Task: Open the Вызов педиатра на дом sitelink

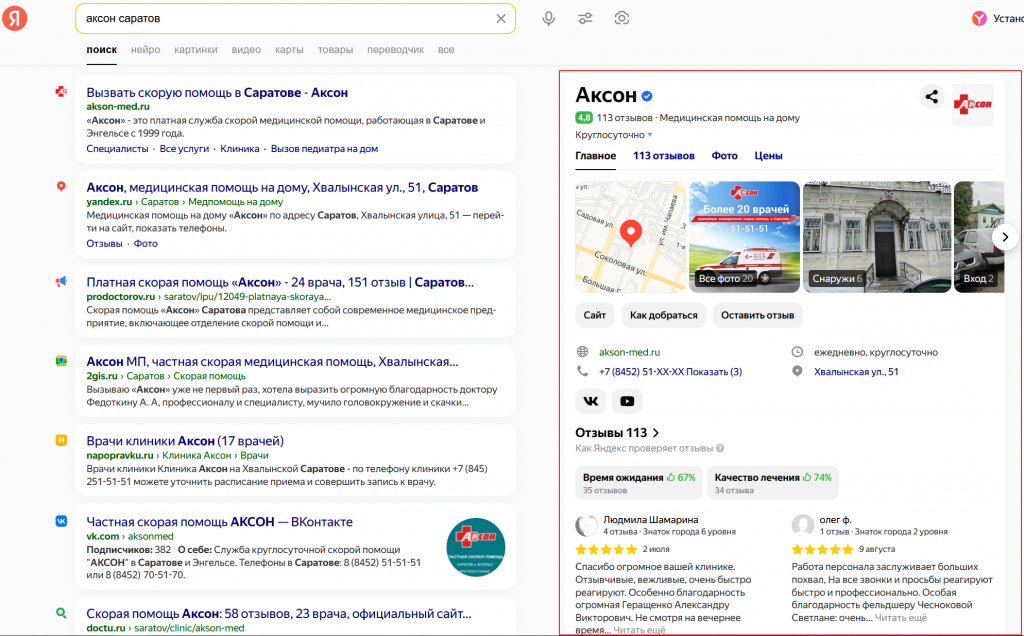Action: 325,149
